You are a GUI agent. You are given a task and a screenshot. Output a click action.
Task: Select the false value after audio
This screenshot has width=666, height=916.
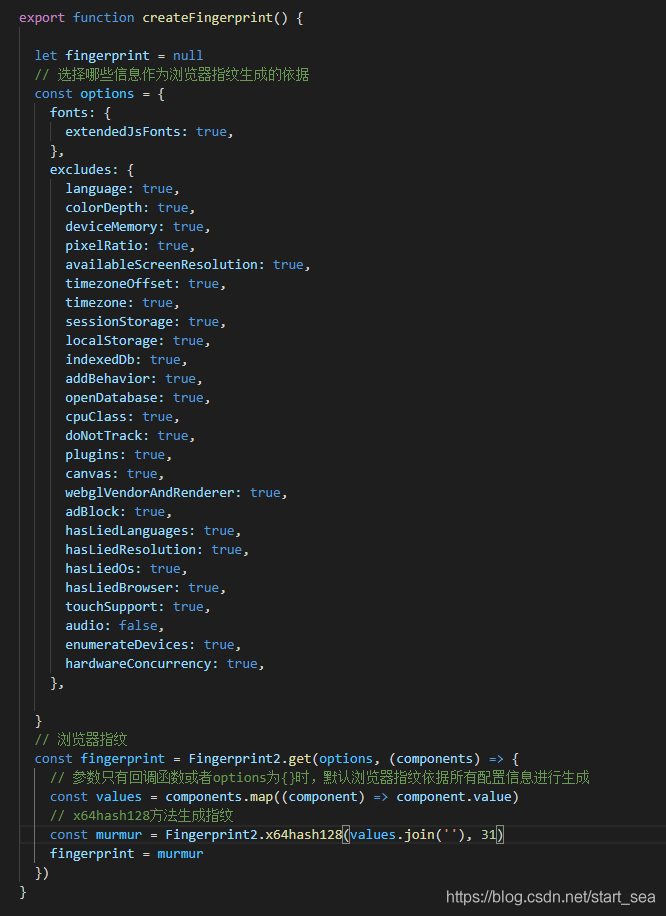tap(138, 625)
